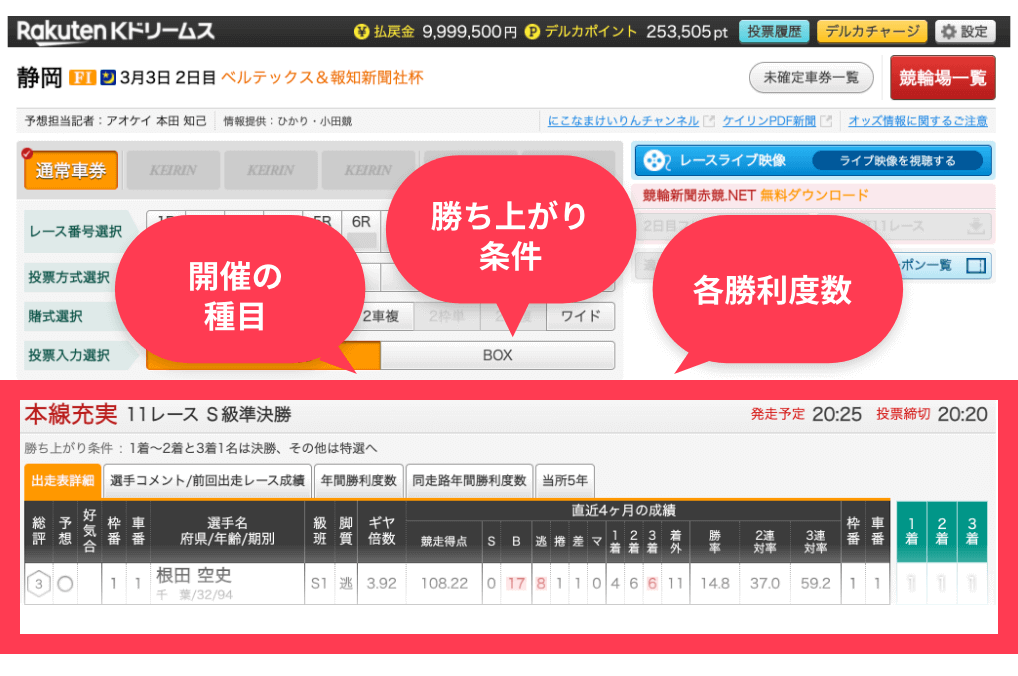1018x676 pixels.
Task: Open the オッズ情報に関するご注意 link
Action: tap(918, 121)
